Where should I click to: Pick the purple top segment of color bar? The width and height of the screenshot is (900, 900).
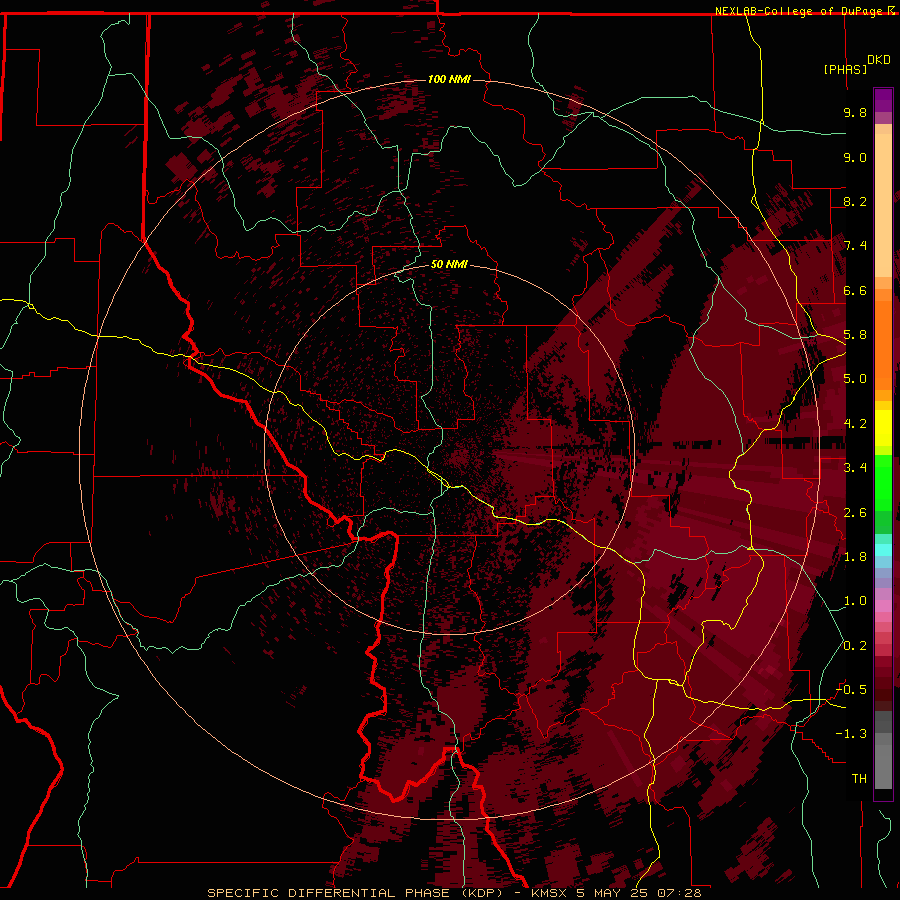(883, 100)
